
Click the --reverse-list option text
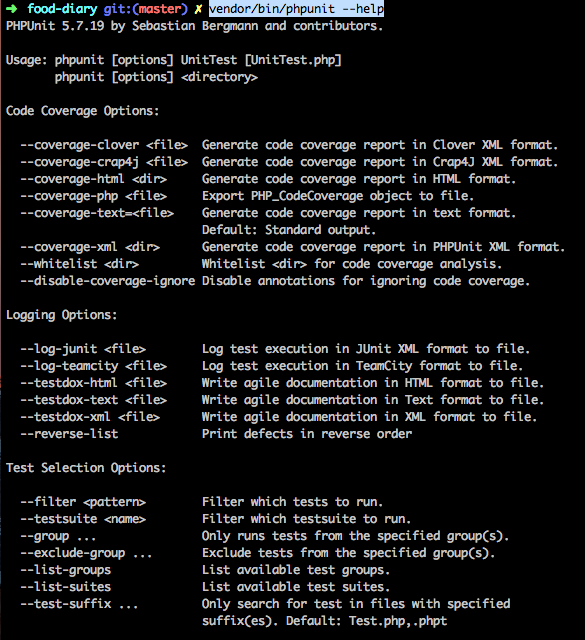[x=69, y=434]
